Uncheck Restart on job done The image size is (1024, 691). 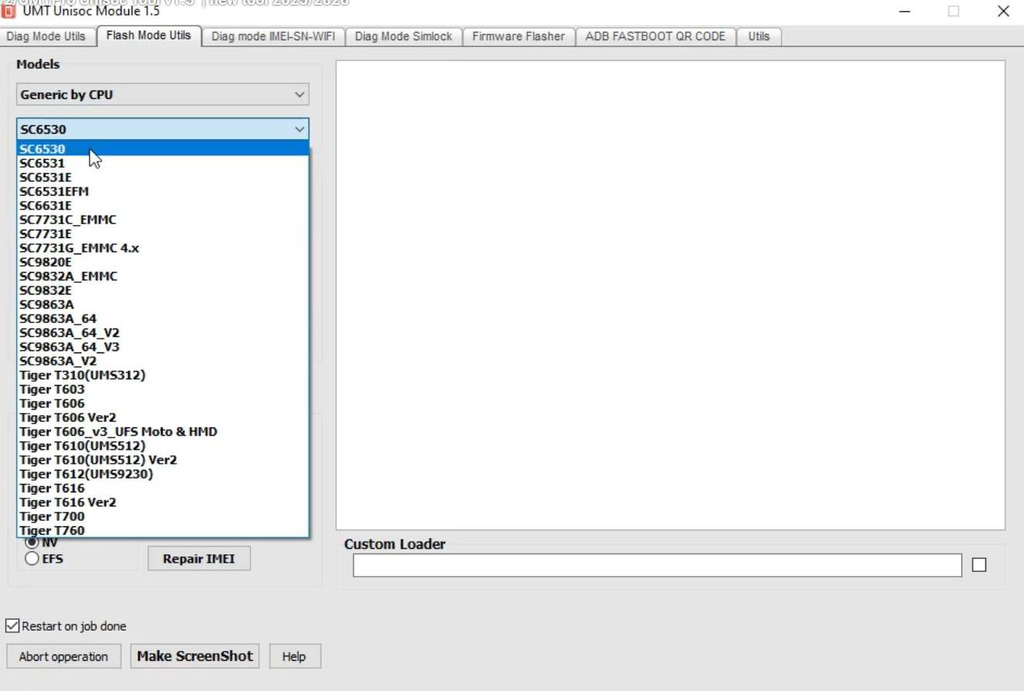click(12, 626)
